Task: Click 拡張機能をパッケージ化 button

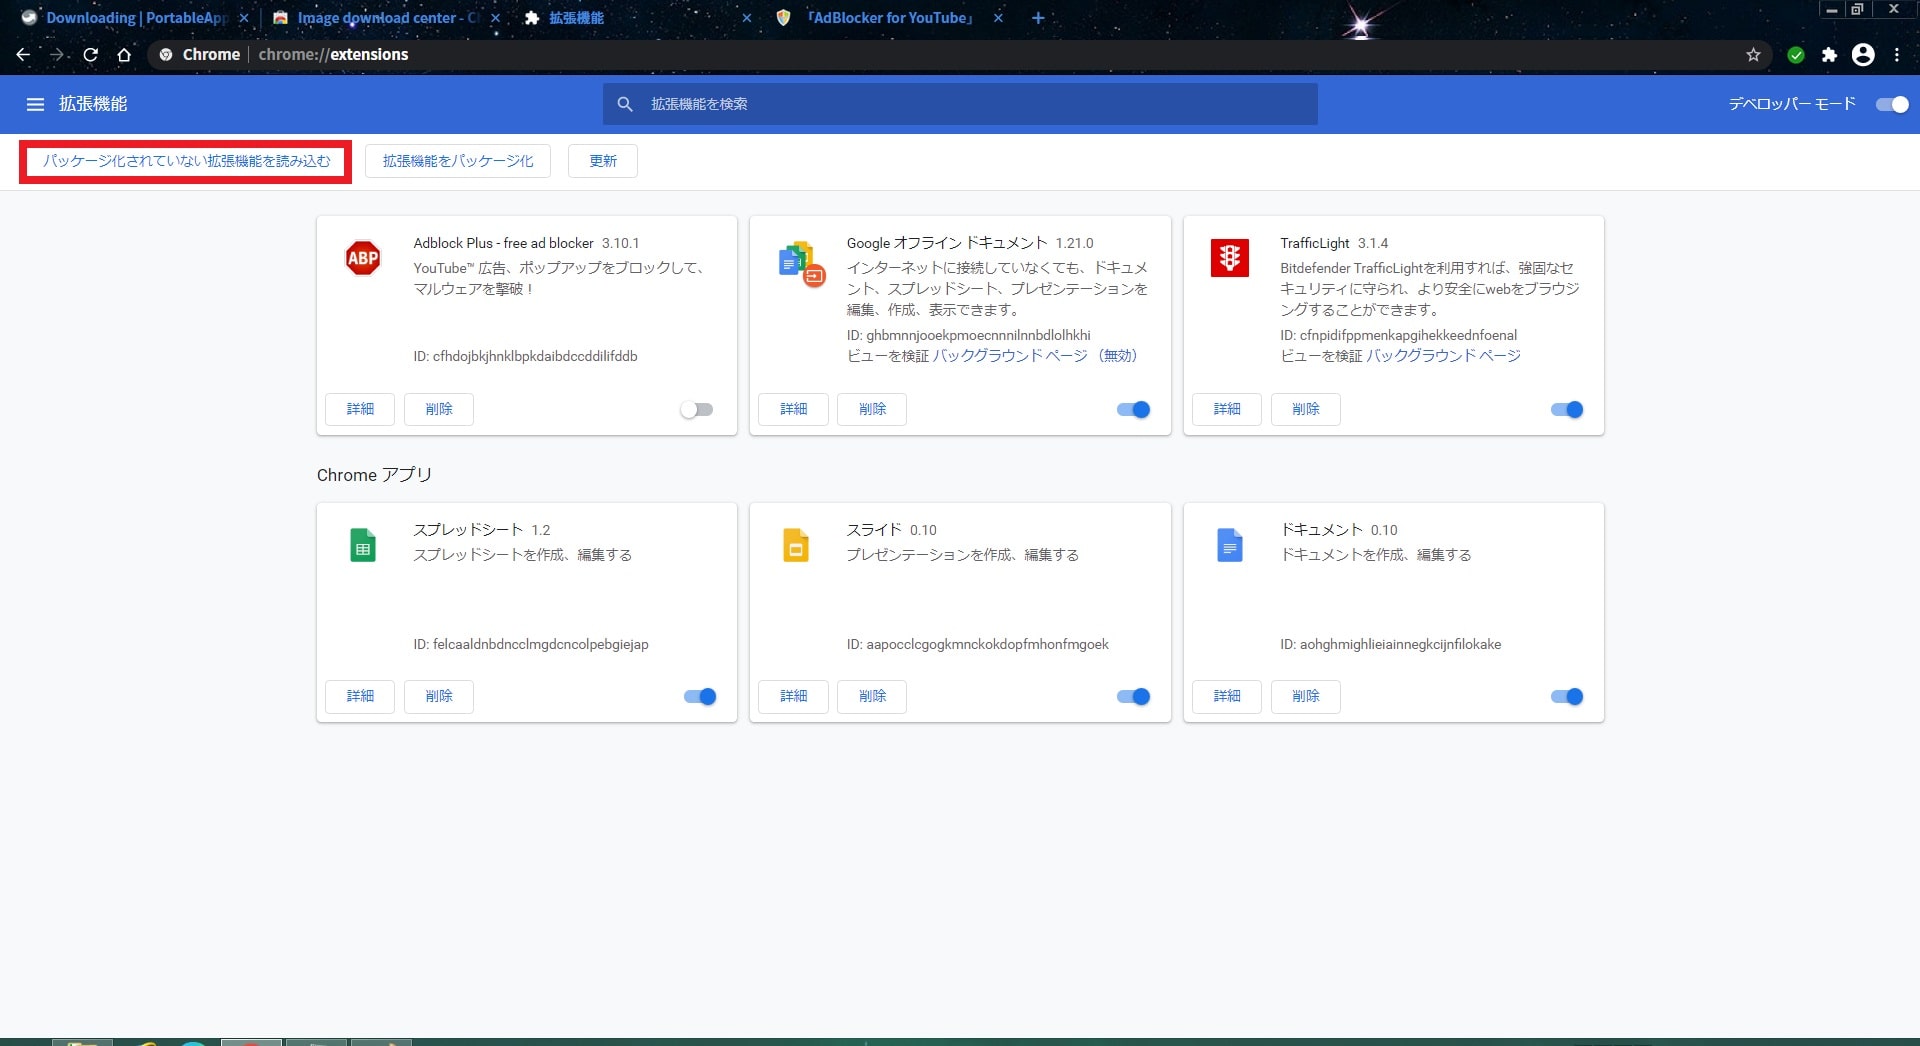Action: 458,161
